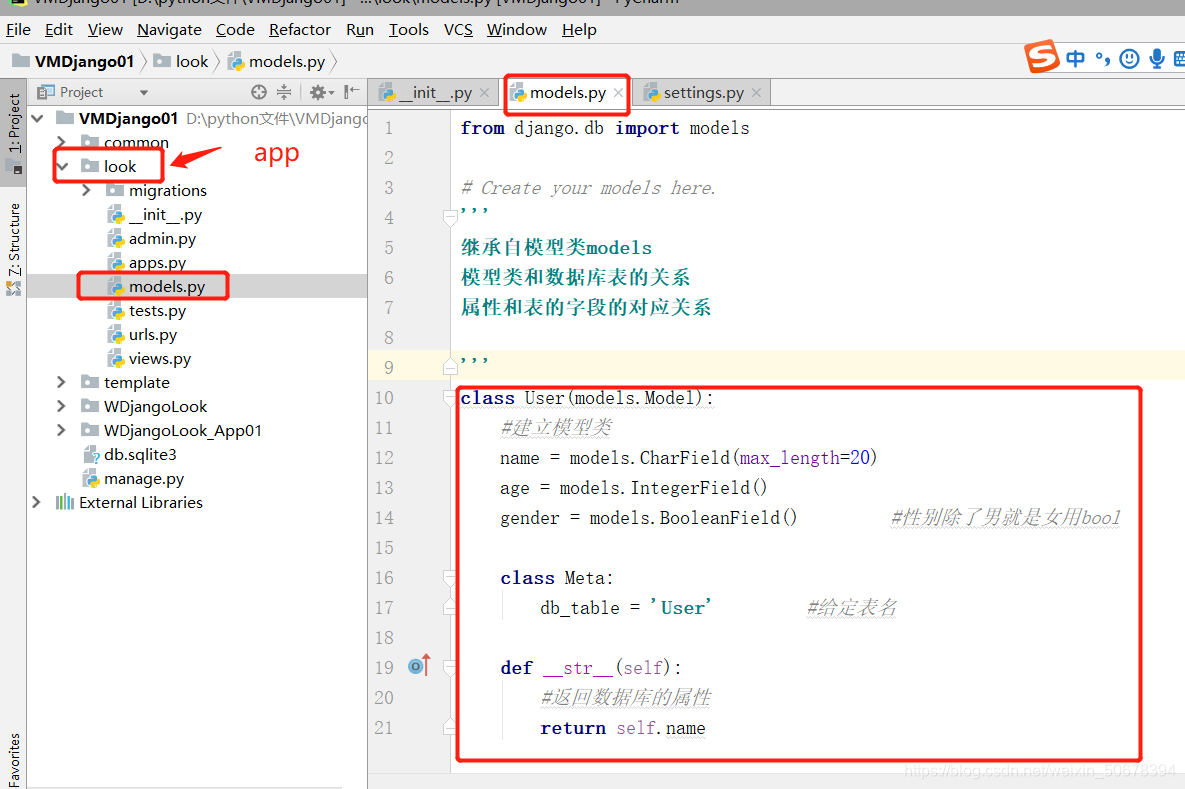The width and height of the screenshot is (1185, 789).
Task: Hide the Project panel with the arrow icon
Action: click(x=350, y=92)
